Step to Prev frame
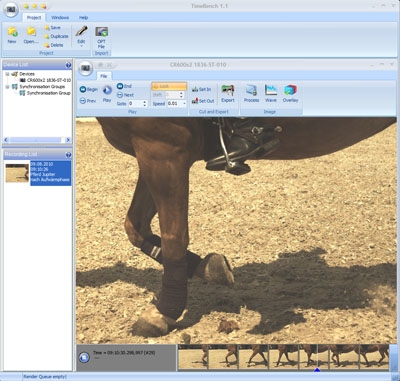410x381 pixels. coord(88,101)
